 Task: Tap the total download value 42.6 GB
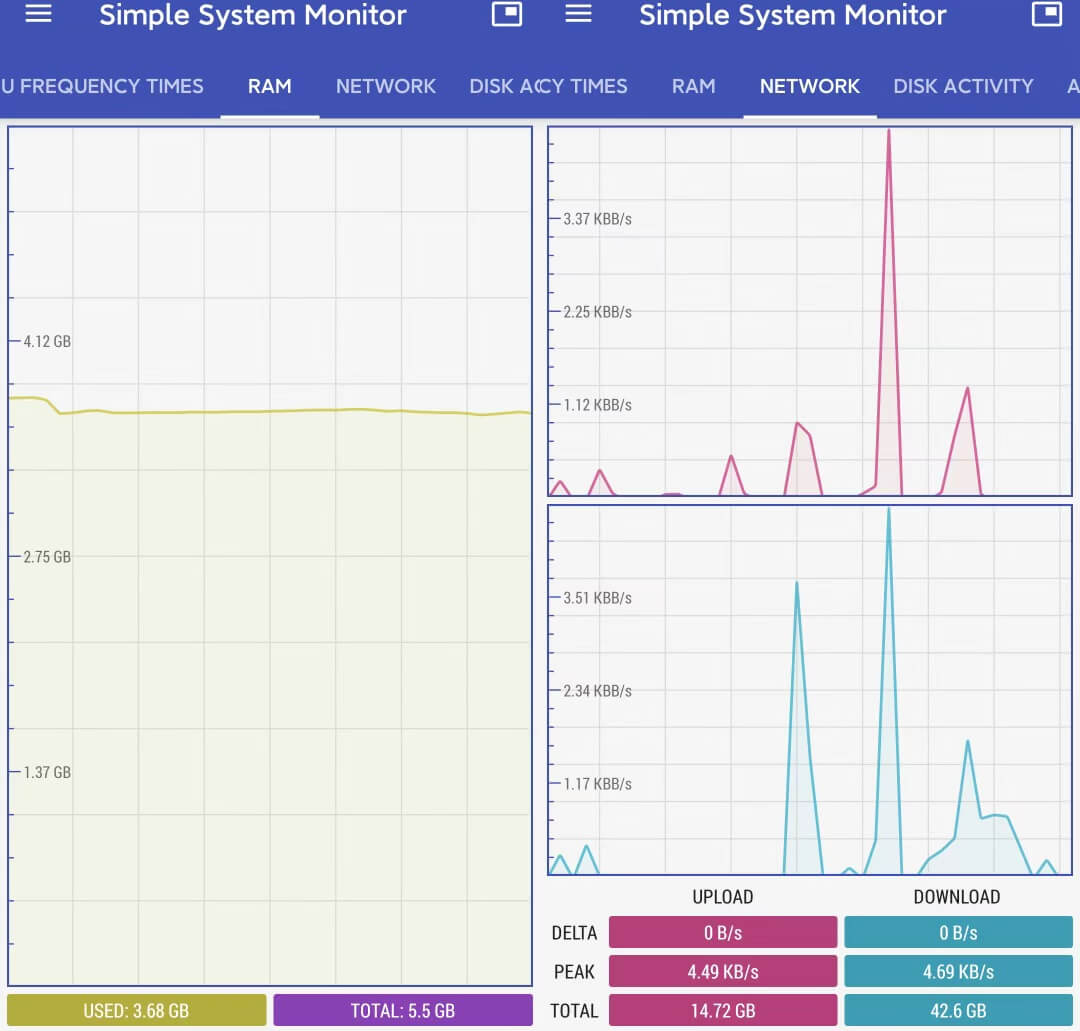click(958, 1010)
